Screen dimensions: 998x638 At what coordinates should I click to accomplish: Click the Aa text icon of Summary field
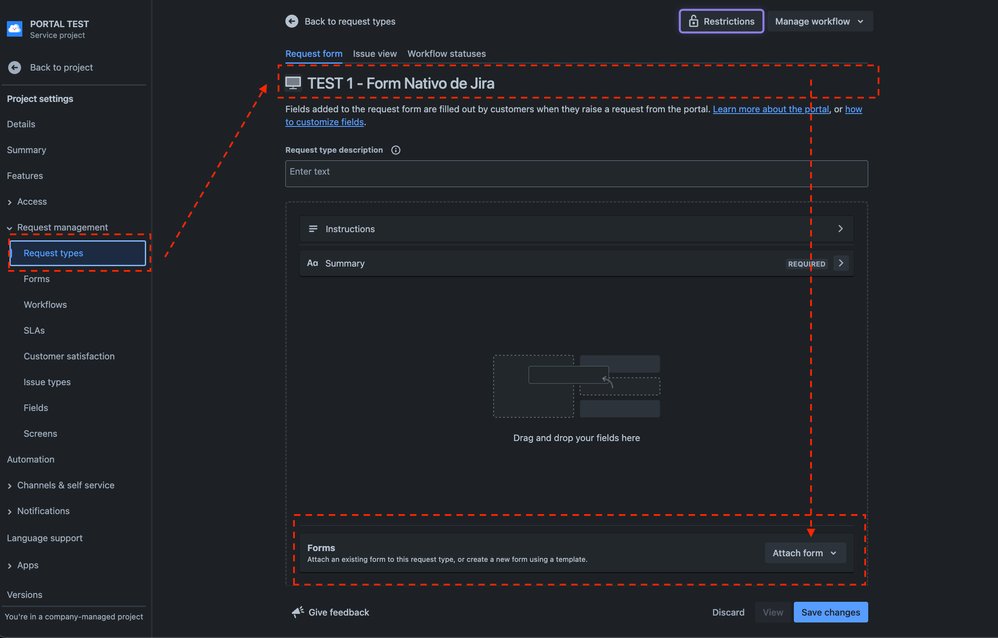point(313,263)
